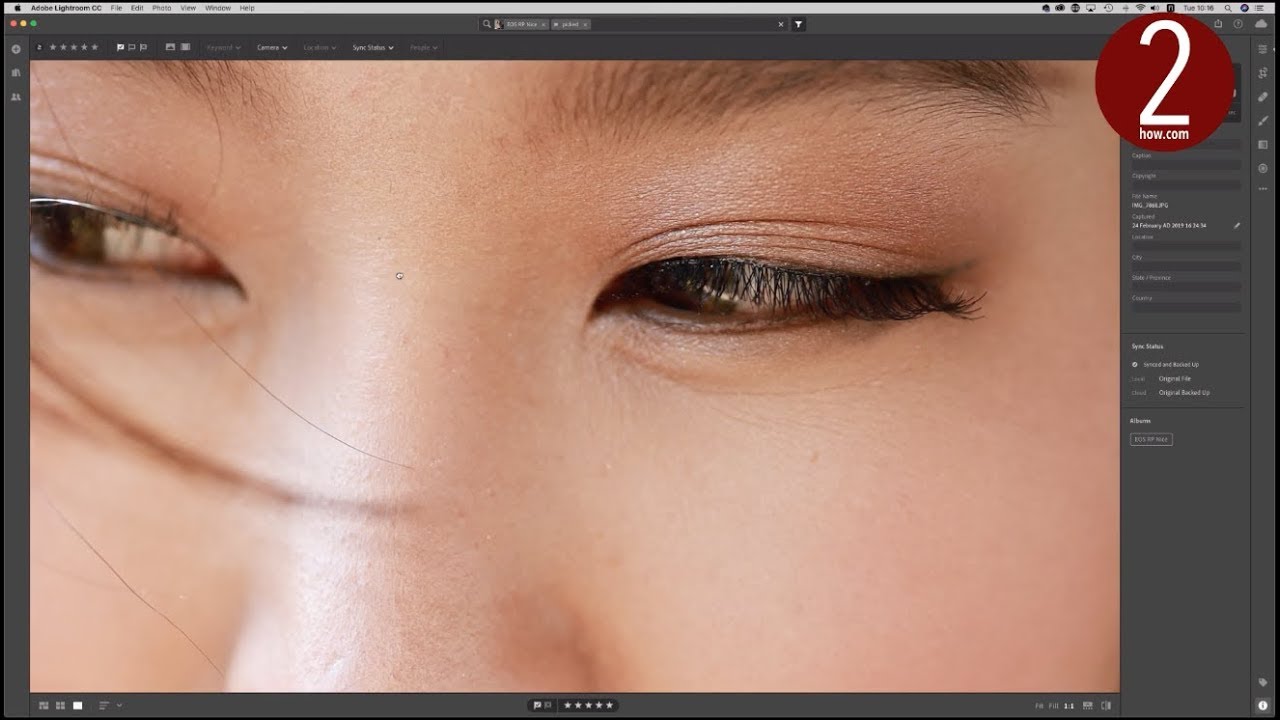The height and width of the screenshot is (720, 1280).
Task: Clear the search field with X
Action: click(781, 24)
